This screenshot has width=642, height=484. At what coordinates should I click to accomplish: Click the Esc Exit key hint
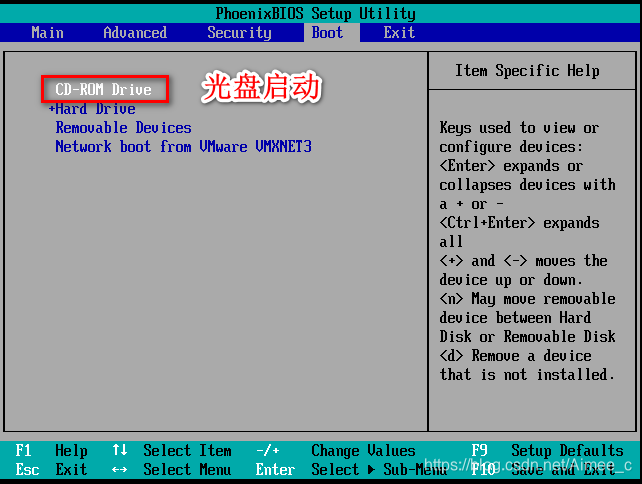tap(52, 469)
